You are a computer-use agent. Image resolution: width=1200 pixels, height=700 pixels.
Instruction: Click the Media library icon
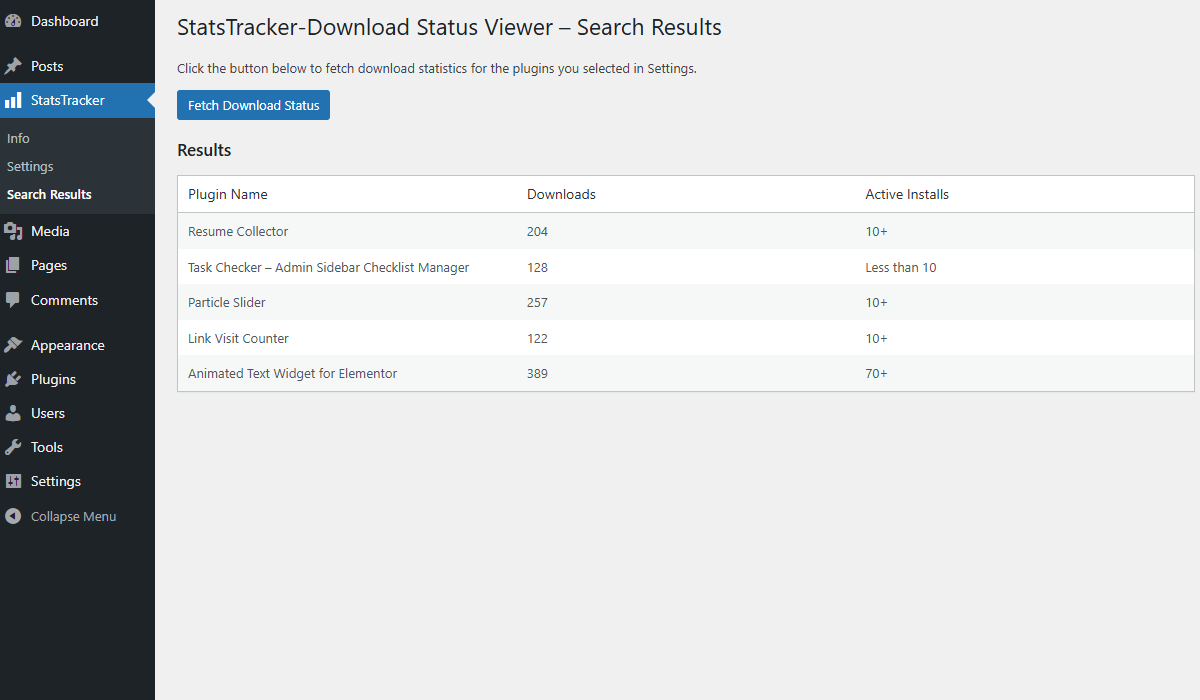pyautogui.click(x=13, y=231)
